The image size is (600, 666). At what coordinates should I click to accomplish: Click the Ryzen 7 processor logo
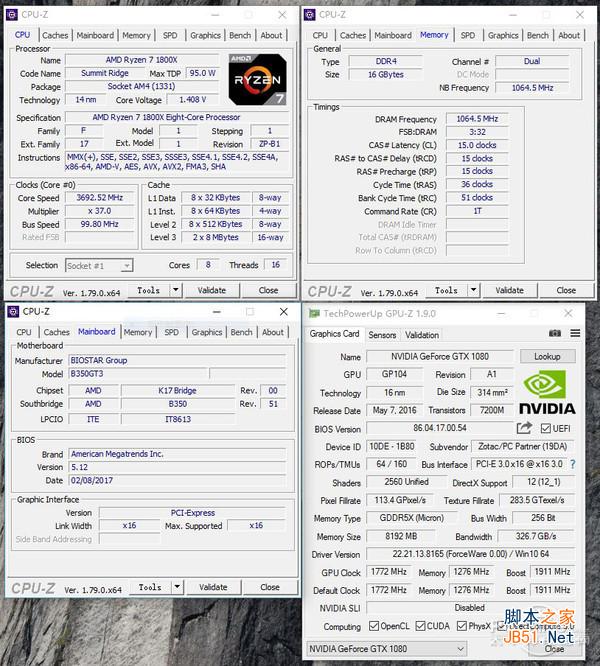tap(258, 79)
